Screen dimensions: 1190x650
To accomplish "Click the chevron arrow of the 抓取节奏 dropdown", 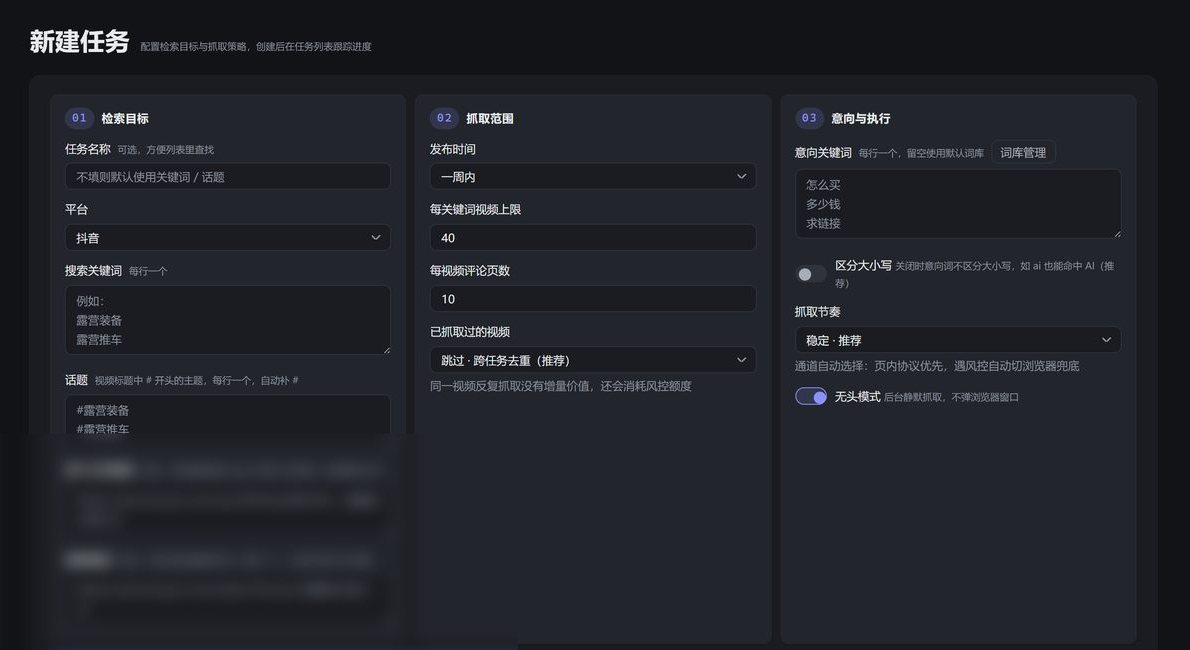I will (1106, 339).
